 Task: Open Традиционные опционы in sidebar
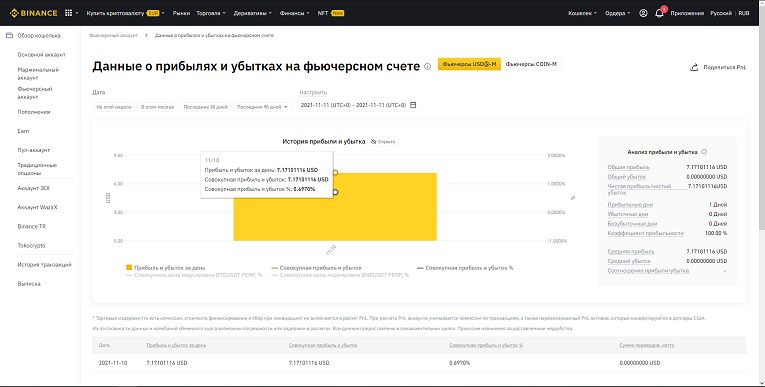[37, 169]
